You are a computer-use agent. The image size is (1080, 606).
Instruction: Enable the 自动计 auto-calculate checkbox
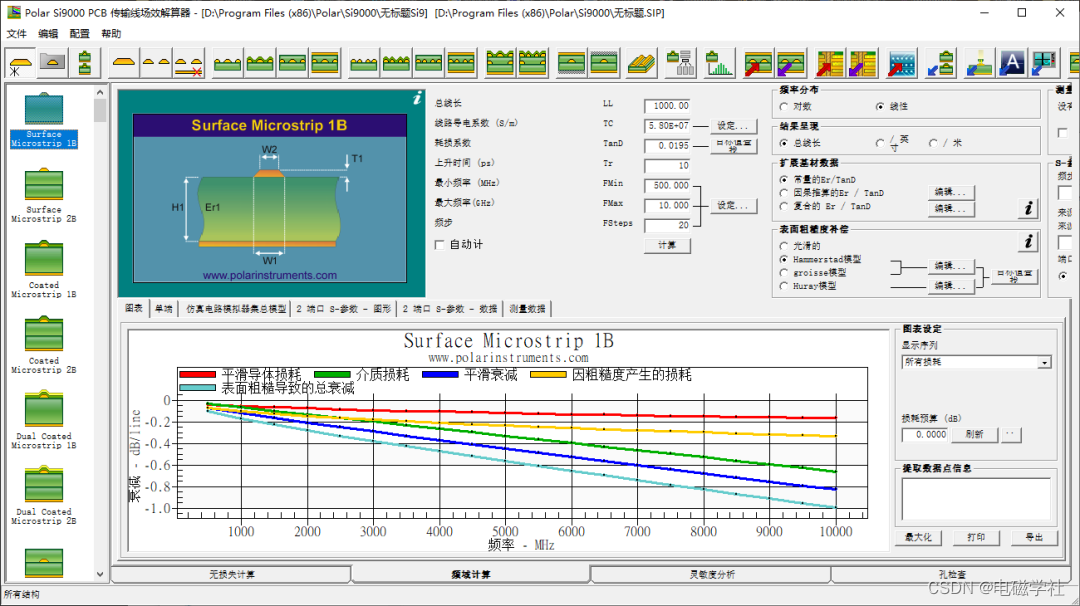(439, 244)
